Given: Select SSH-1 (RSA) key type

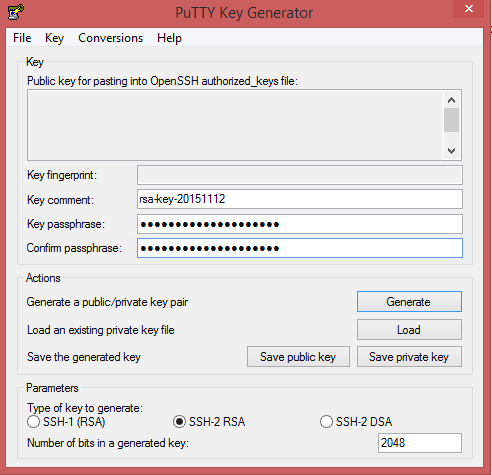Looking at the screenshot, I should click(x=66, y=422).
